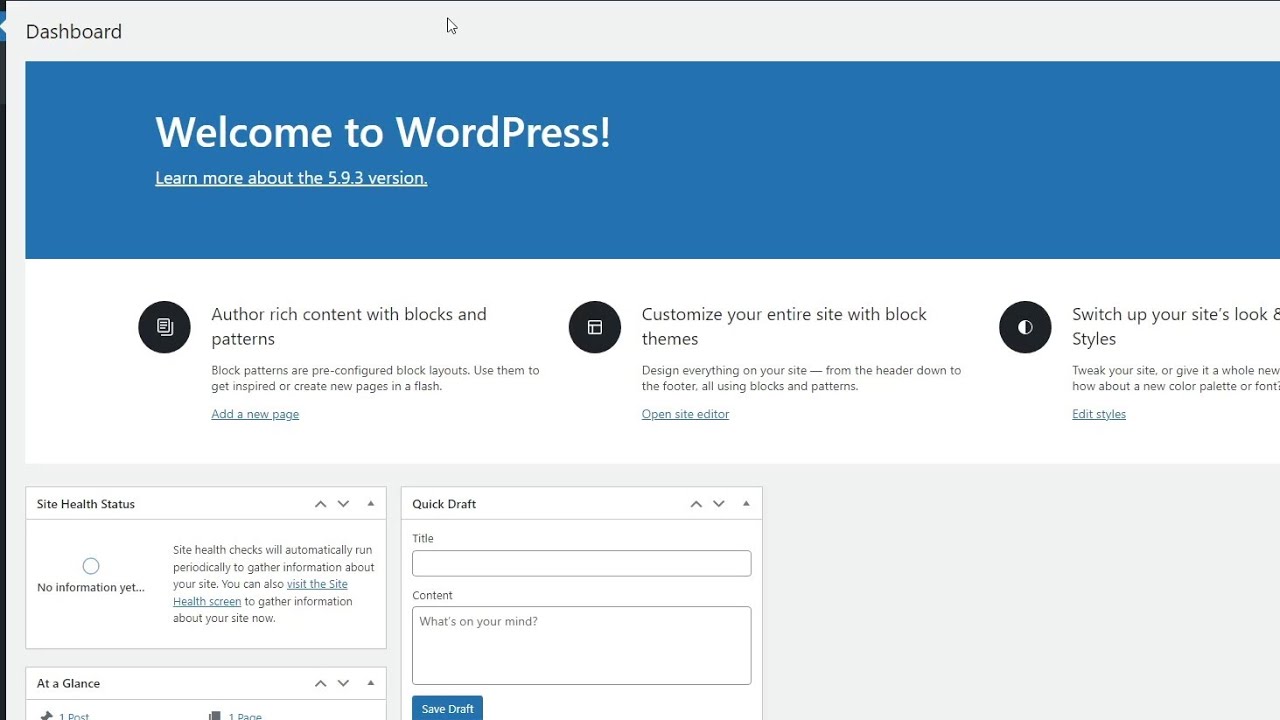Collapse the At a Glance panel
This screenshot has height=720, width=1280.
(x=371, y=684)
